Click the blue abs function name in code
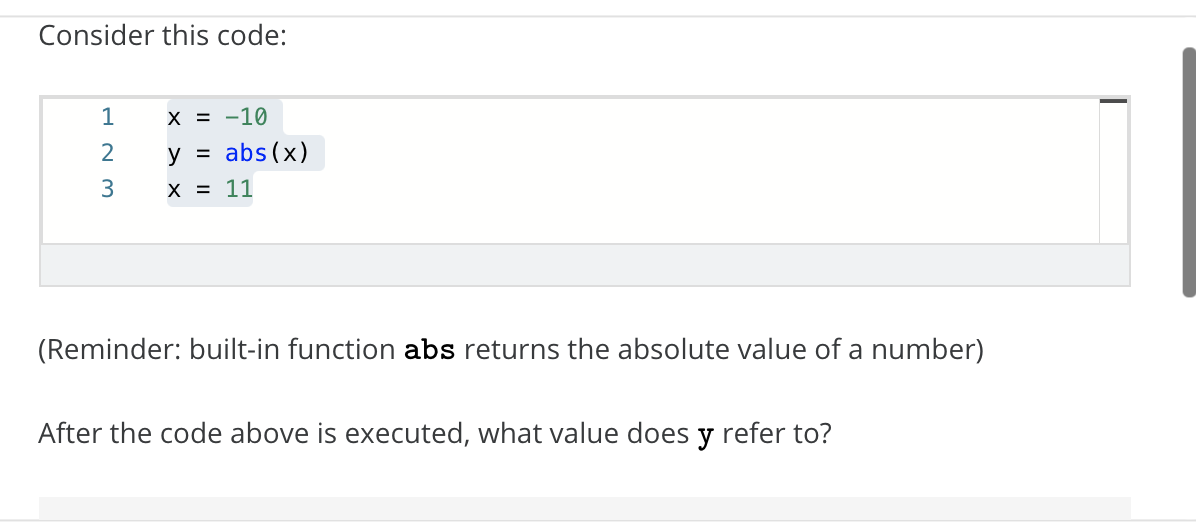Image resolution: width=1196 pixels, height=526 pixels. pos(246,153)
